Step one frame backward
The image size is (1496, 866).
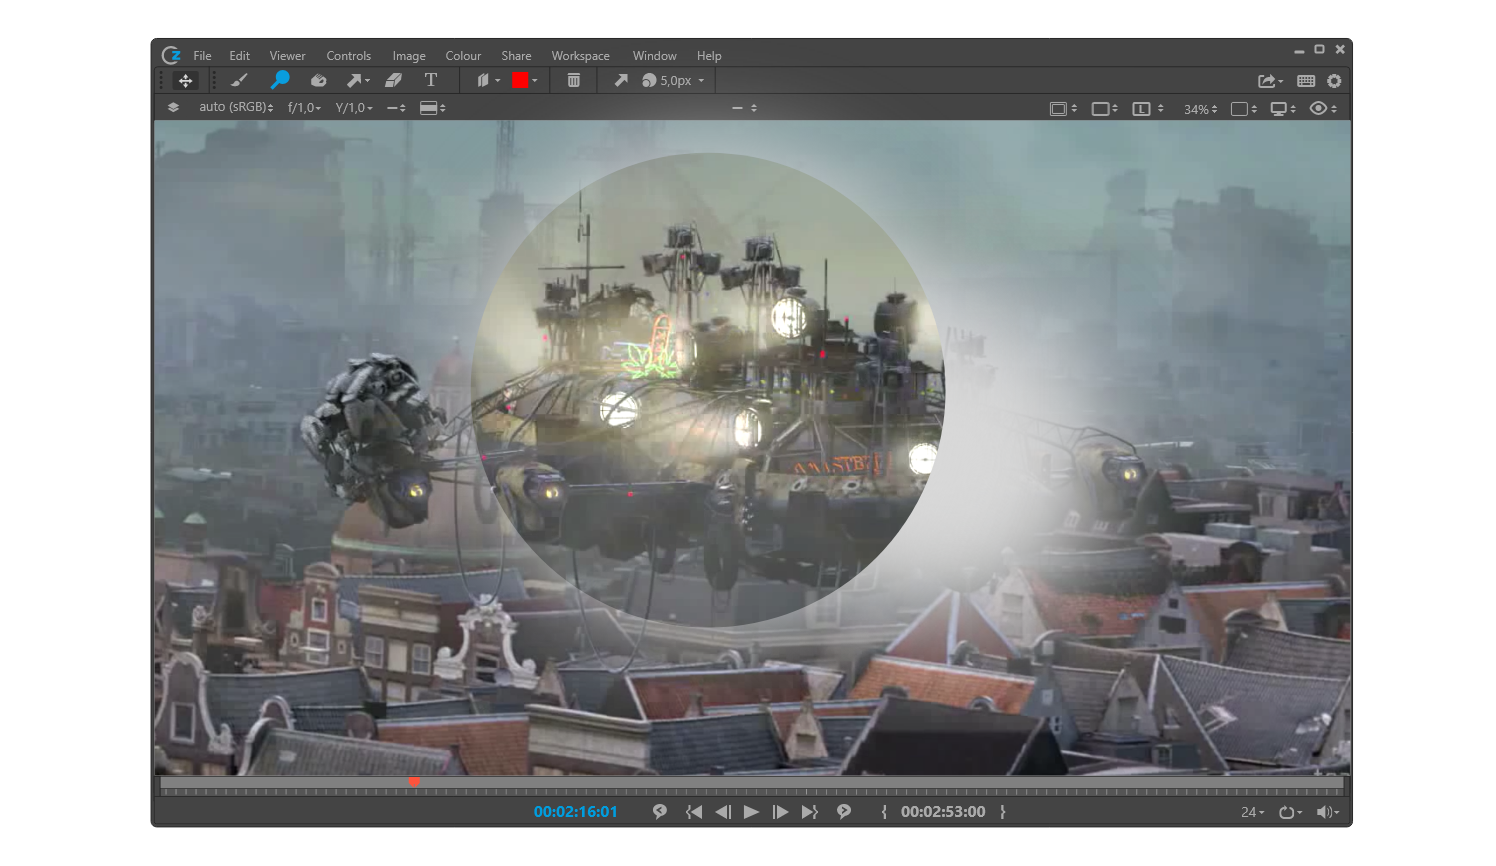[x=723, y=811]
